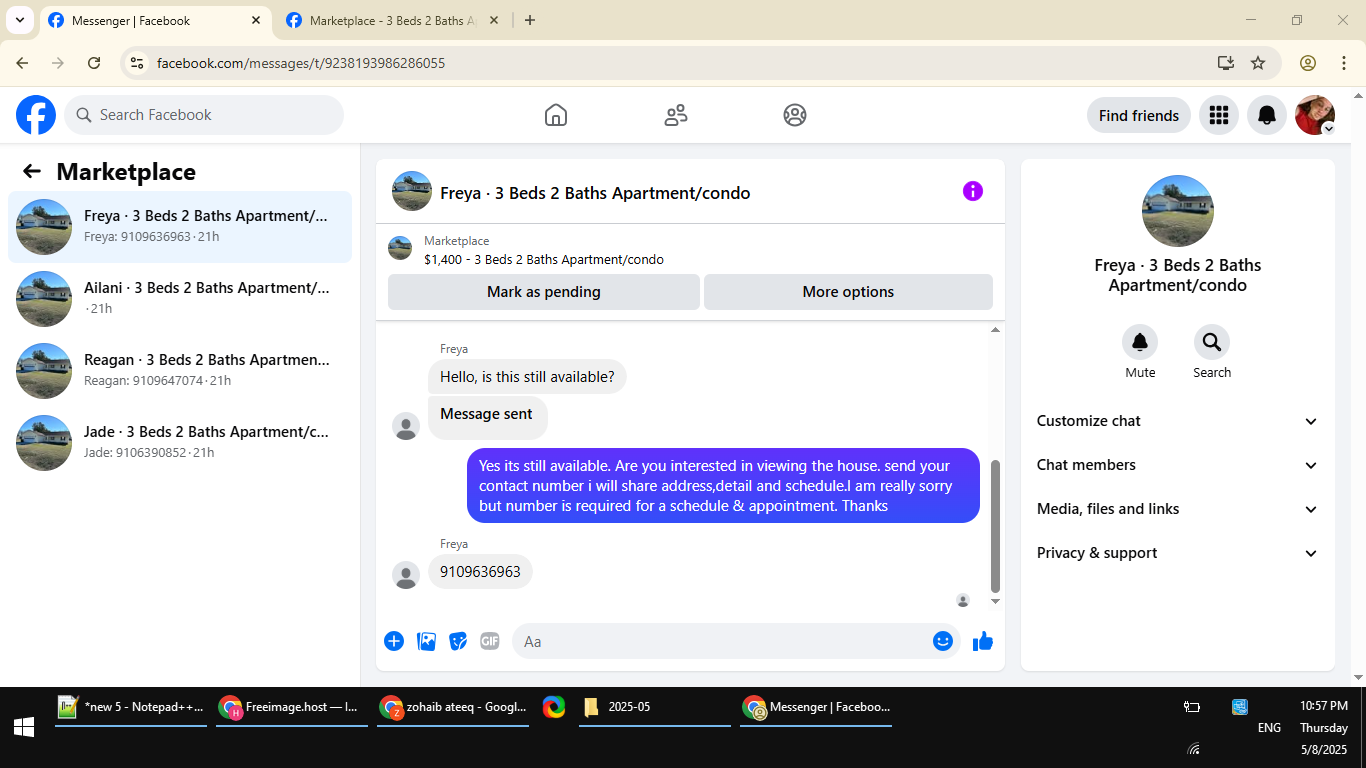This screenshot has width=1366, height=768.
Task: Switch to the Messenger | Facebook tab
Action: [155, 20]
